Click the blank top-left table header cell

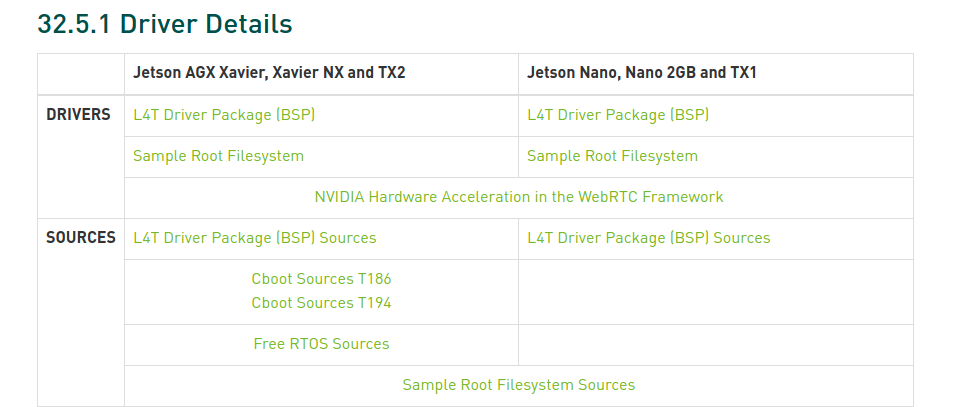[x=81, y=74]
